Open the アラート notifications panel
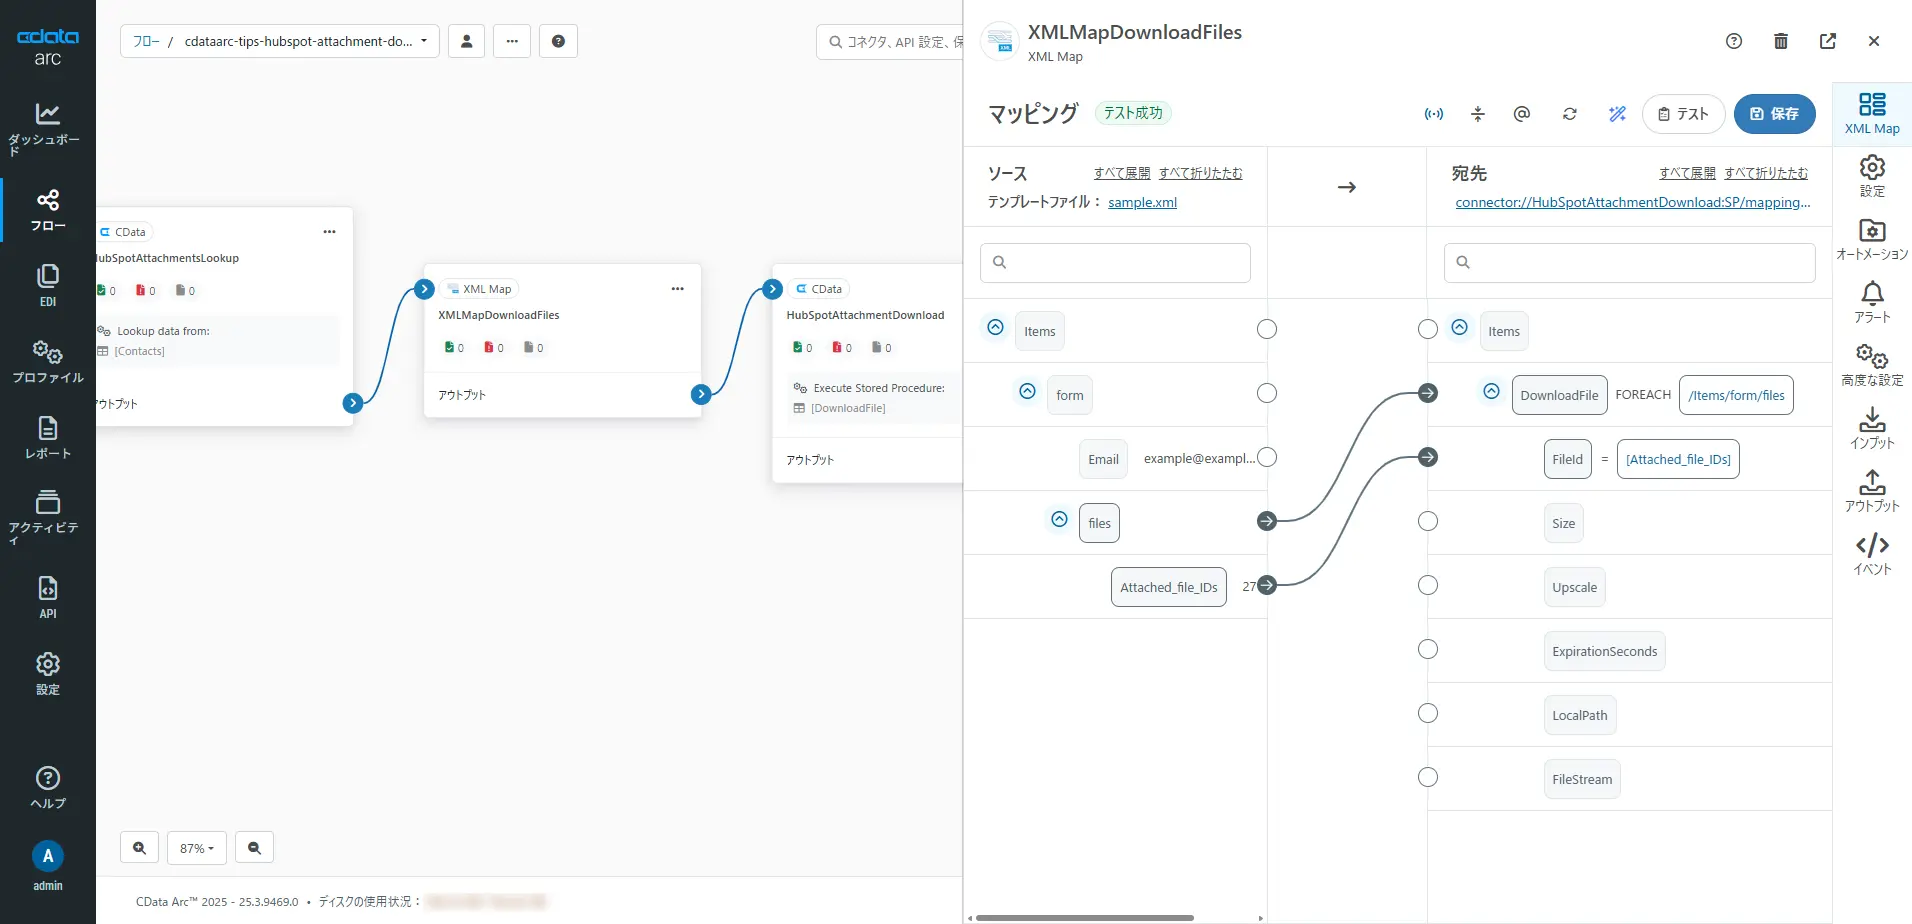This screenshot has height=924, width=1912. pyautogui.click(x=1871, y=299)
